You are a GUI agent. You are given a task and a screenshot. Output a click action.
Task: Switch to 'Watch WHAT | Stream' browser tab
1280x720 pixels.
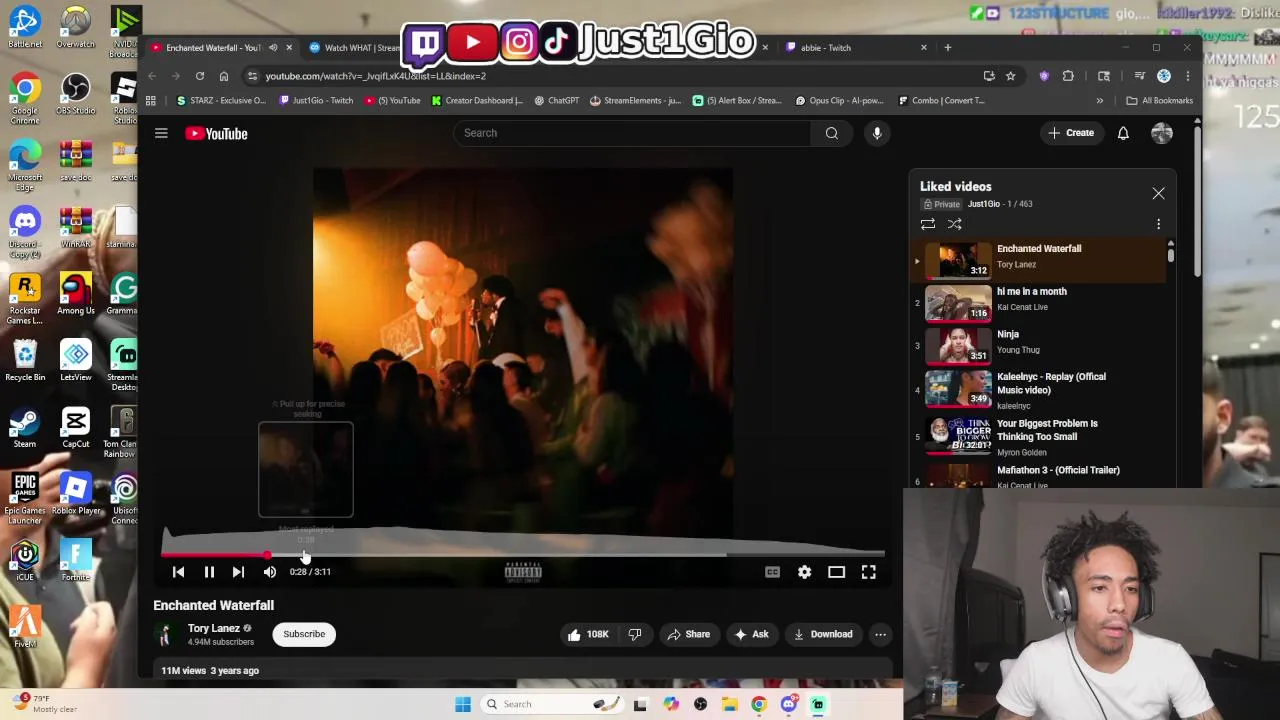coord(354,47)
